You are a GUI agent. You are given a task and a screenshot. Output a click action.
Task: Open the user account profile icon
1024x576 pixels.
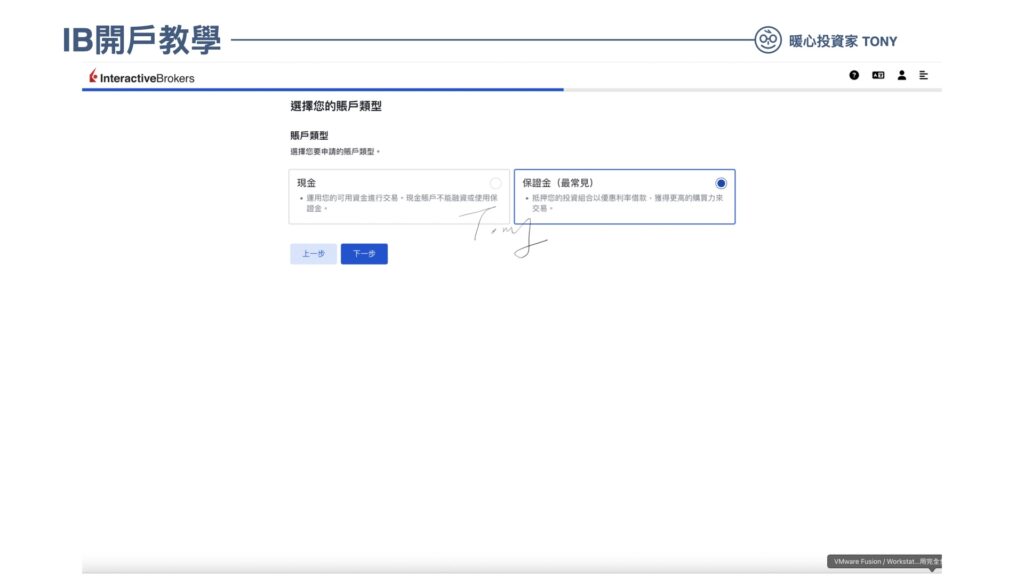coord(901,75)
